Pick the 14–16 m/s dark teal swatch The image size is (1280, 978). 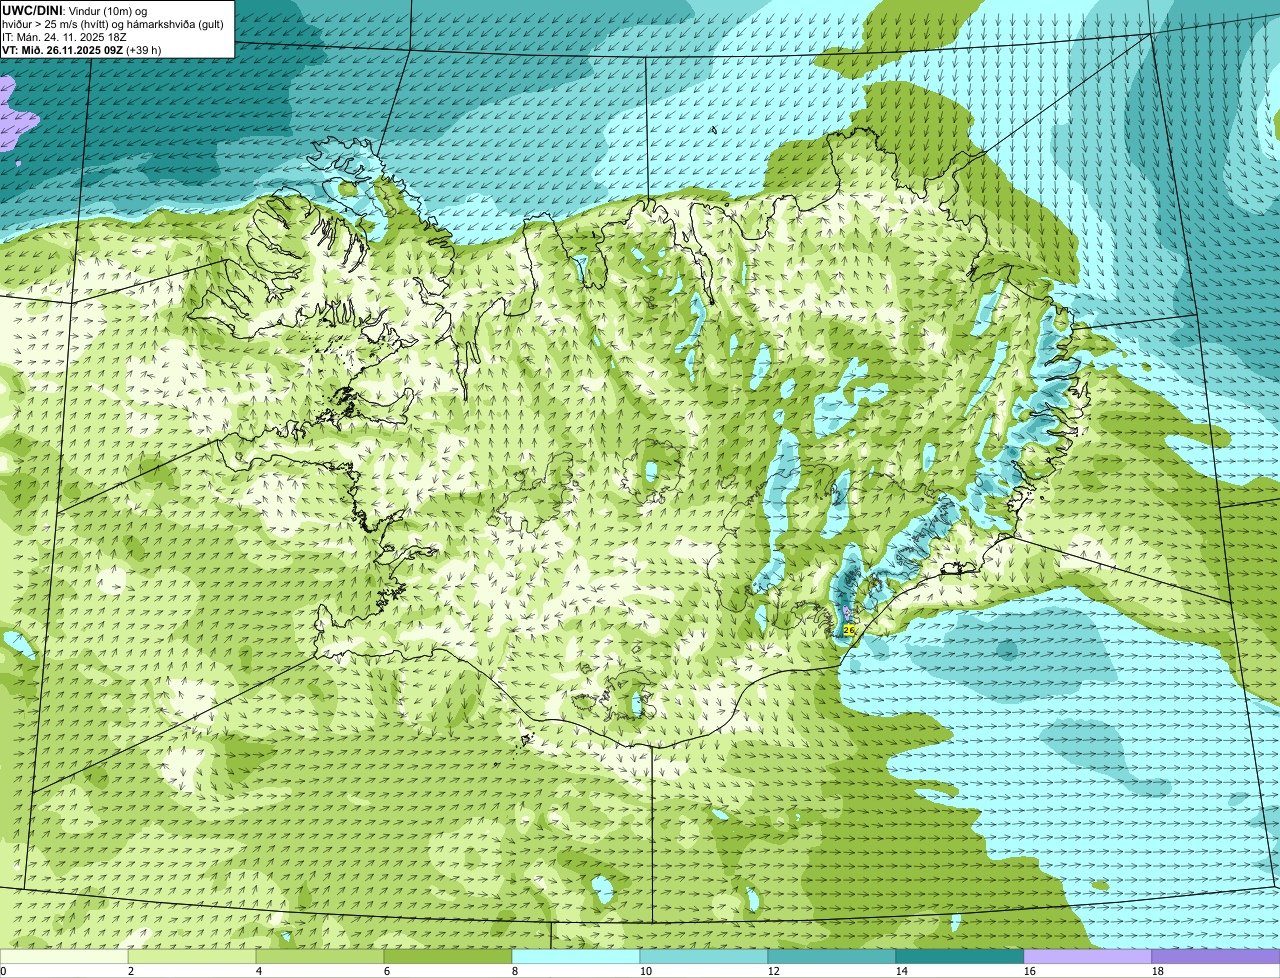[x=960, y=956]
